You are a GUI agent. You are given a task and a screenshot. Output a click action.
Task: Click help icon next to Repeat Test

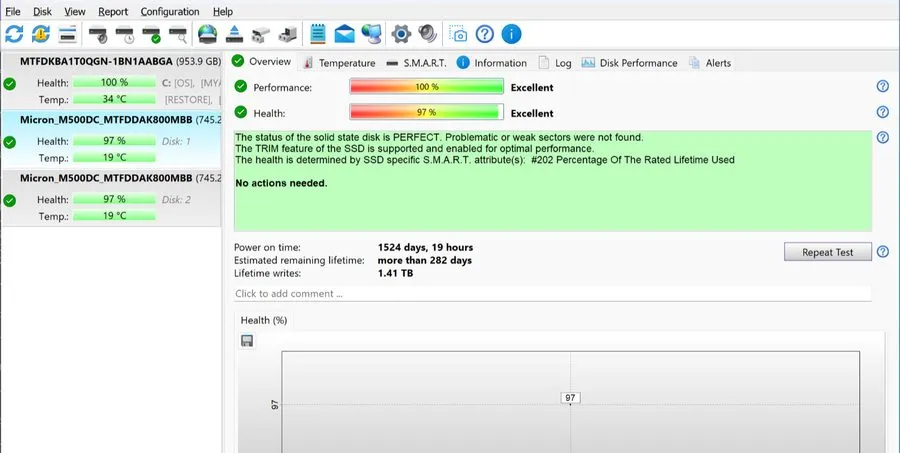(x=883, y=251)
